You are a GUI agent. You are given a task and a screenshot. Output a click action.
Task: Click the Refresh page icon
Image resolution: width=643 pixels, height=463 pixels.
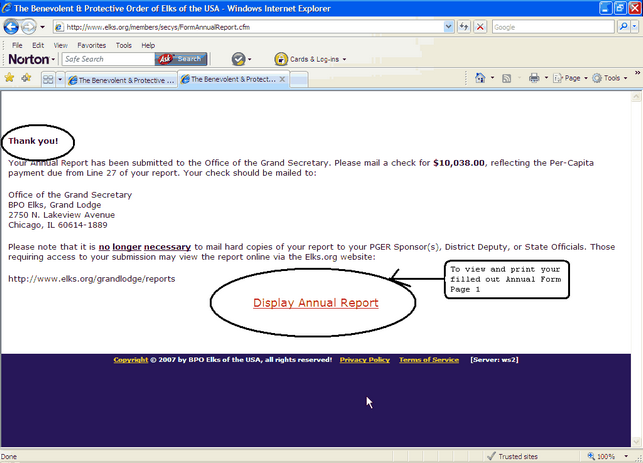pos(462,27)
